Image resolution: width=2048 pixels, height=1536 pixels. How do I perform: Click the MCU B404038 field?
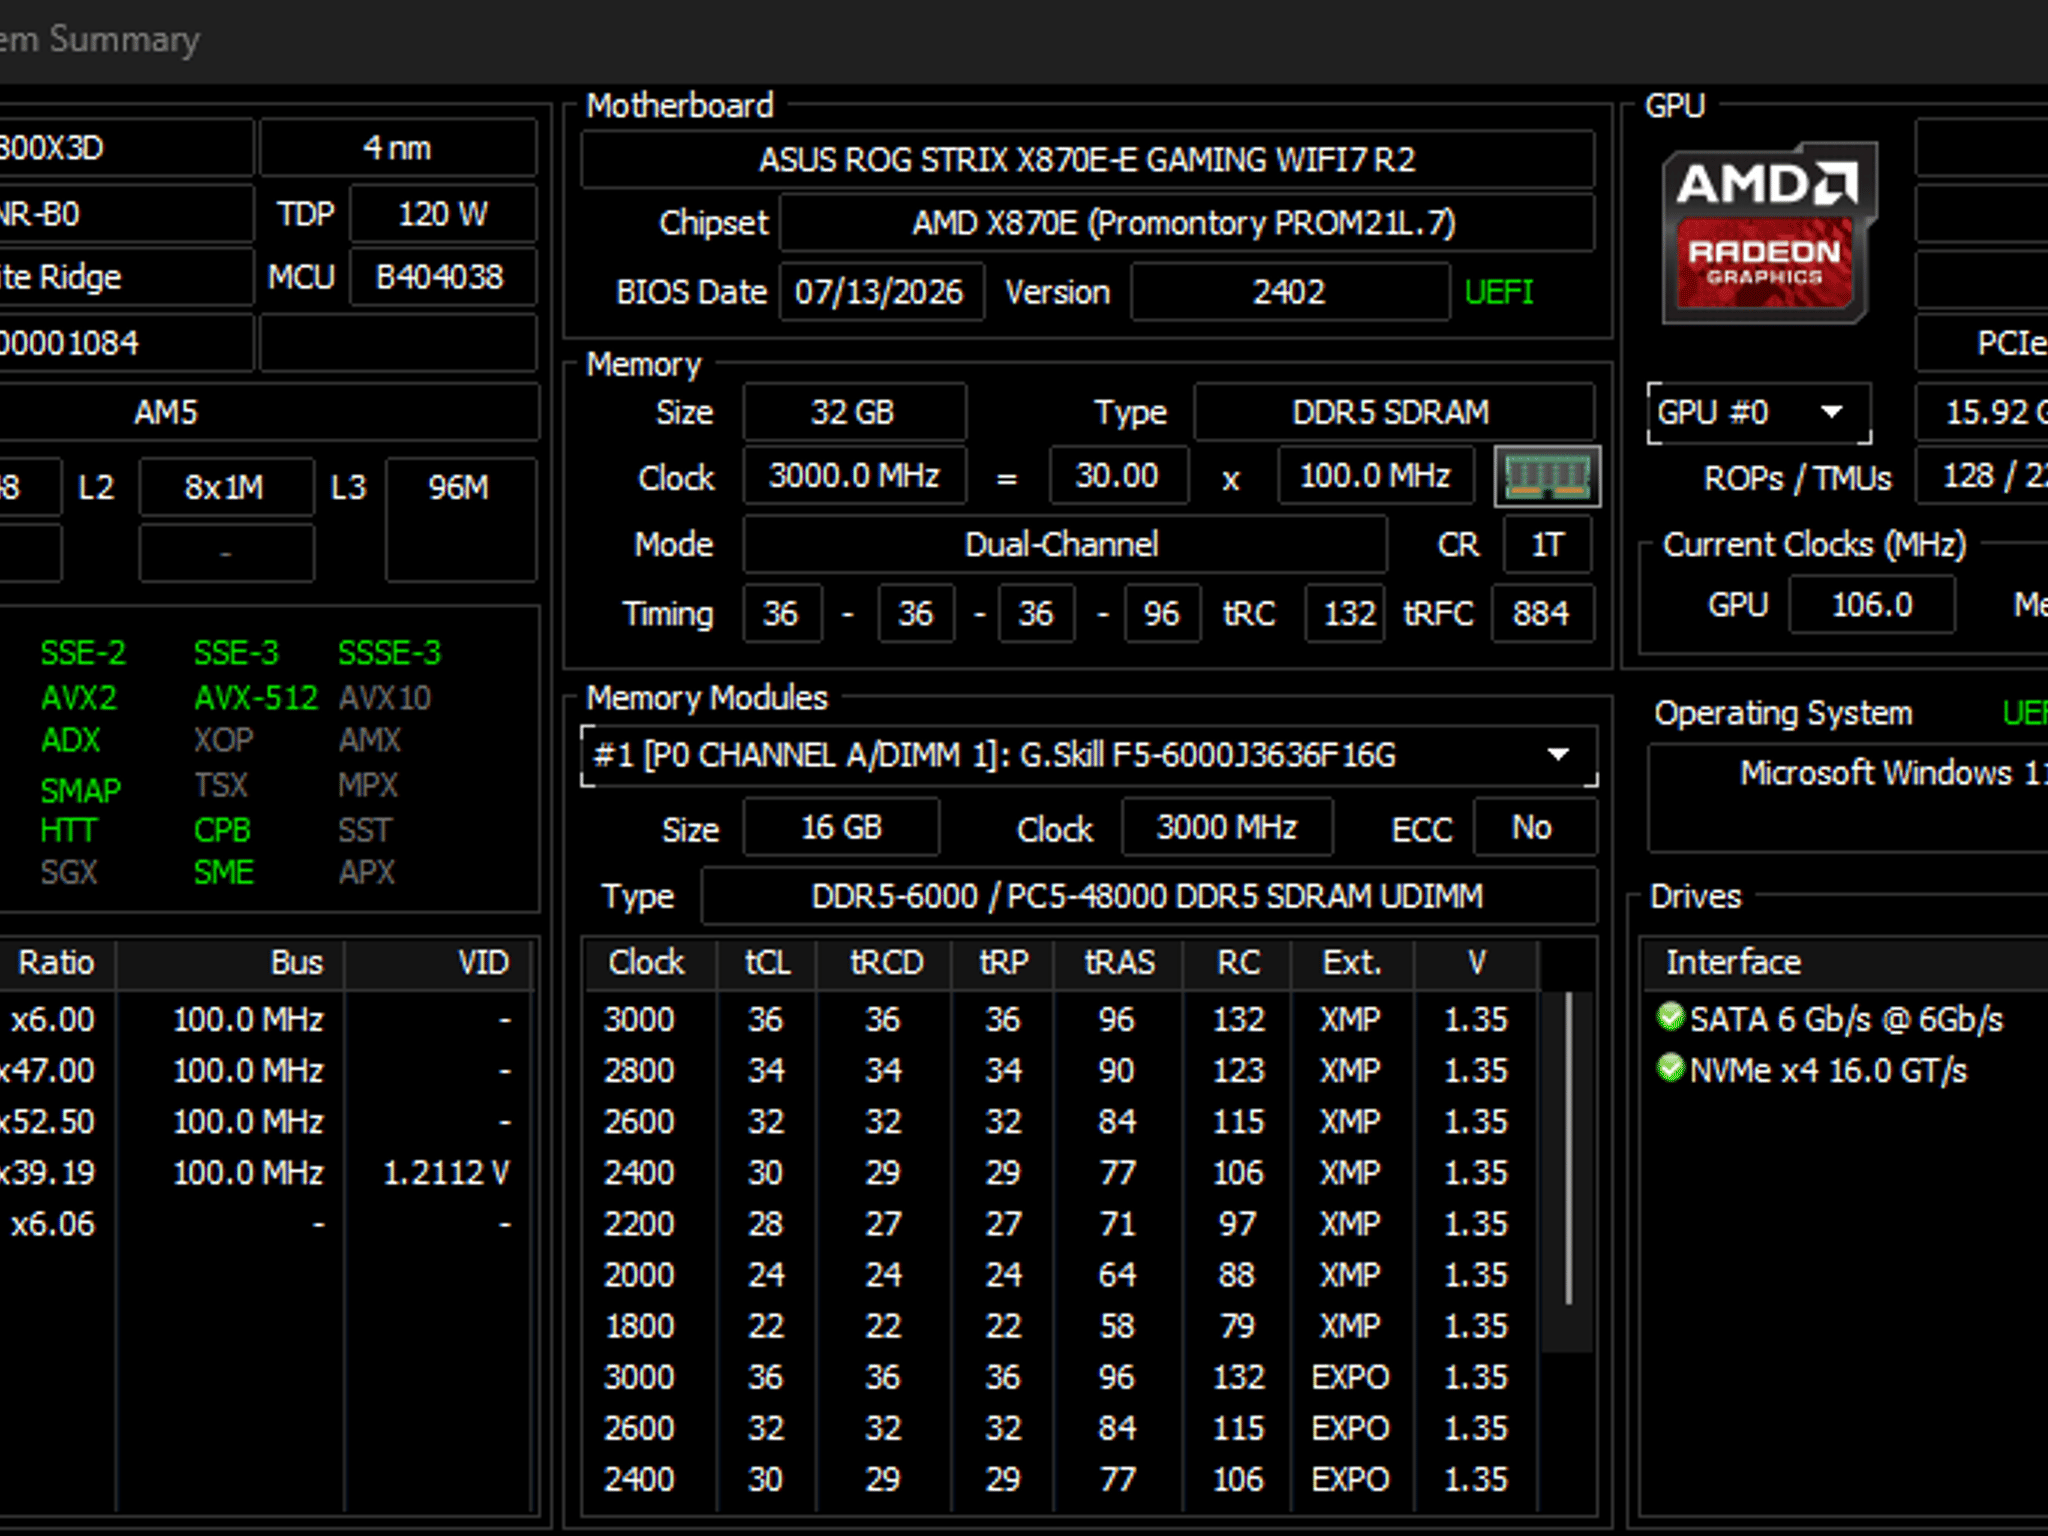point(443,277)
